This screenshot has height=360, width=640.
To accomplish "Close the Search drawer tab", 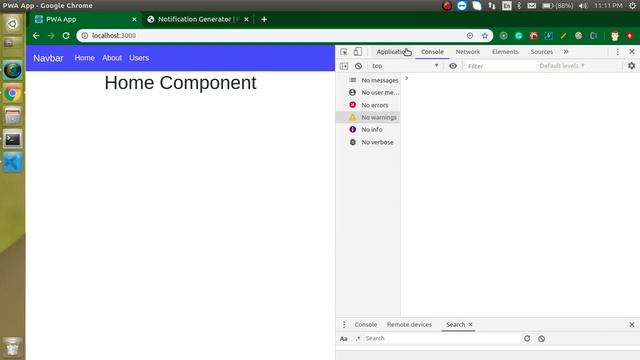I will 470,324.
